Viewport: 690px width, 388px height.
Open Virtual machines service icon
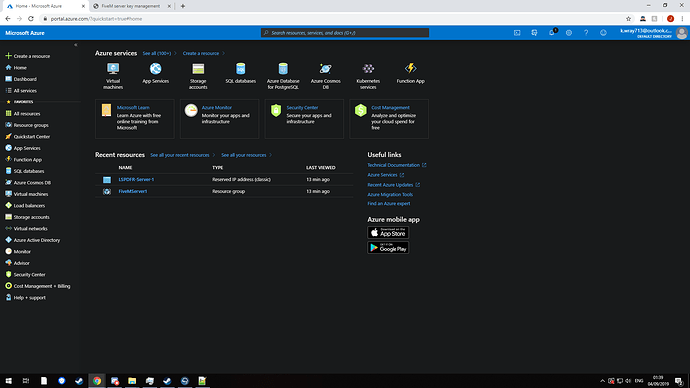pos(113,69)
